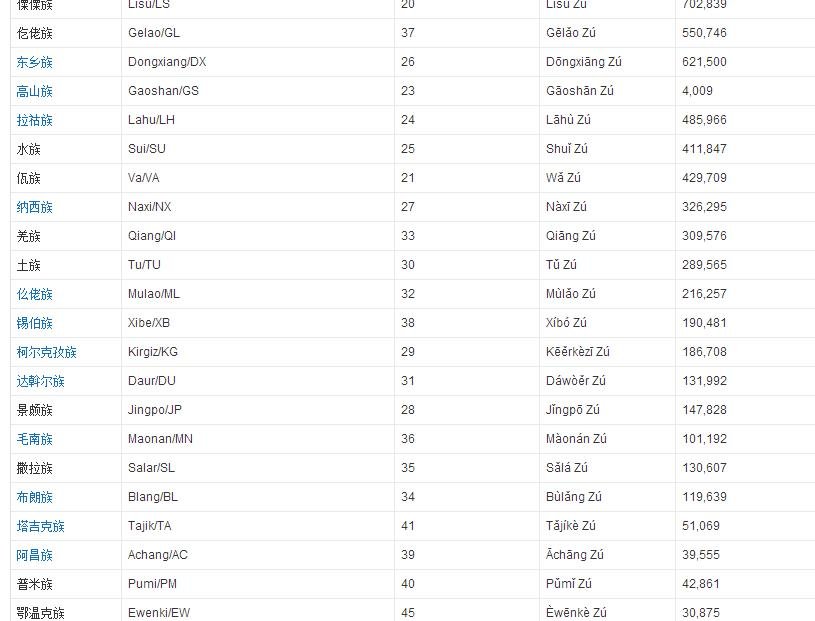Click the 锡伯族 link

pos(35,323)
